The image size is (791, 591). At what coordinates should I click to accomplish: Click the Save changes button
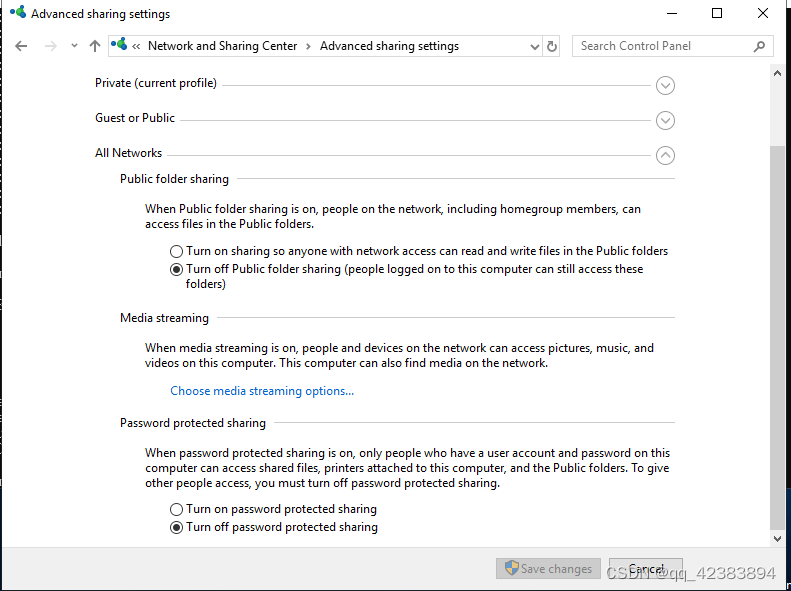pos(548,569)
